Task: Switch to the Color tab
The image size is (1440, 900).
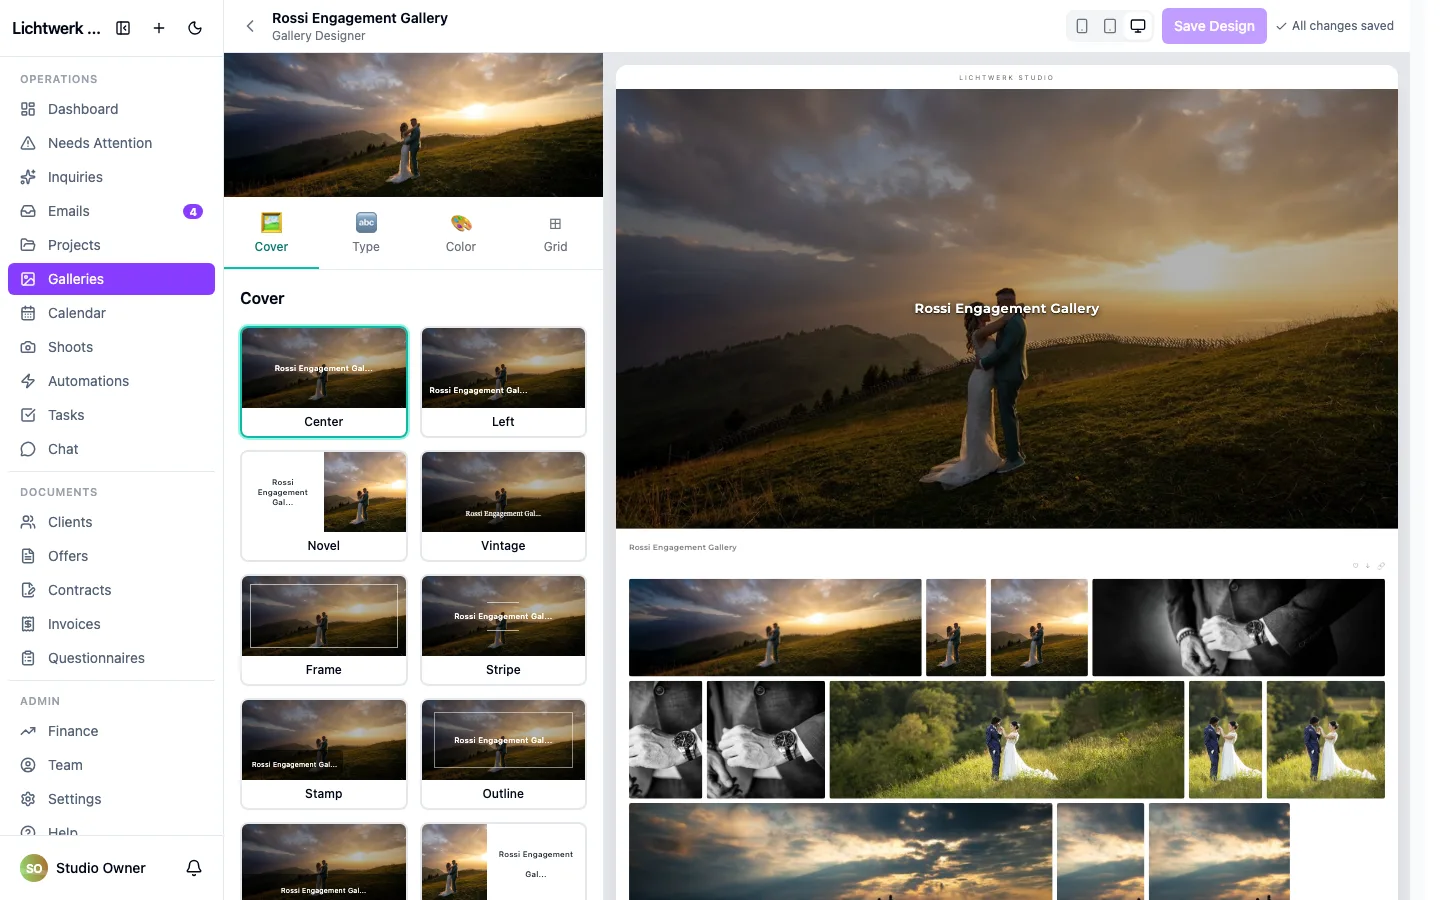Action: (461, 233)
